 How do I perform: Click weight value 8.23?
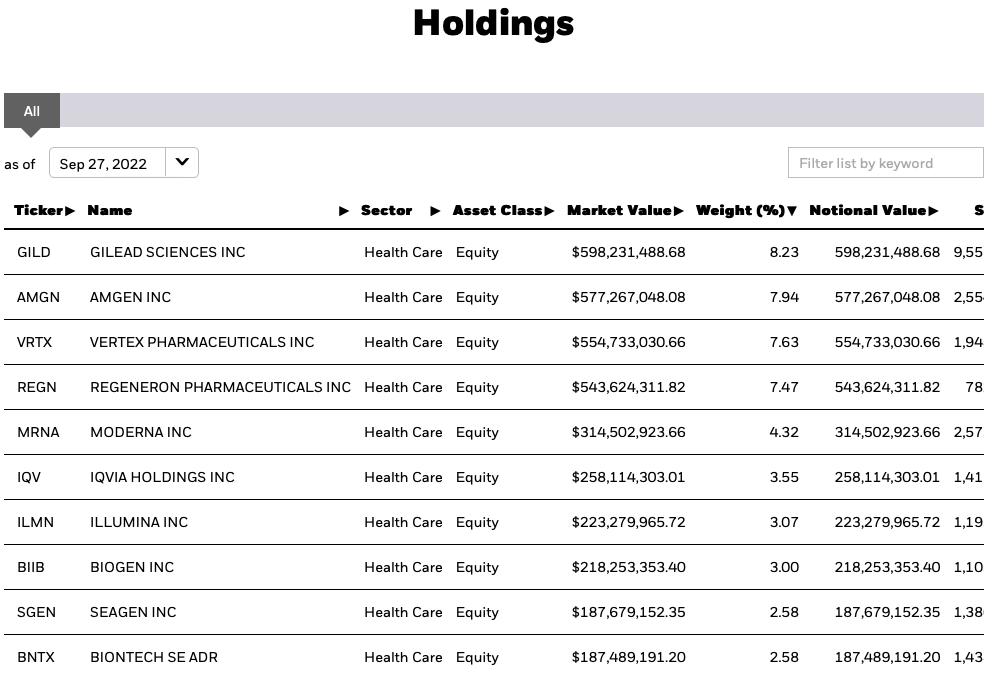(x=784, y=252)
